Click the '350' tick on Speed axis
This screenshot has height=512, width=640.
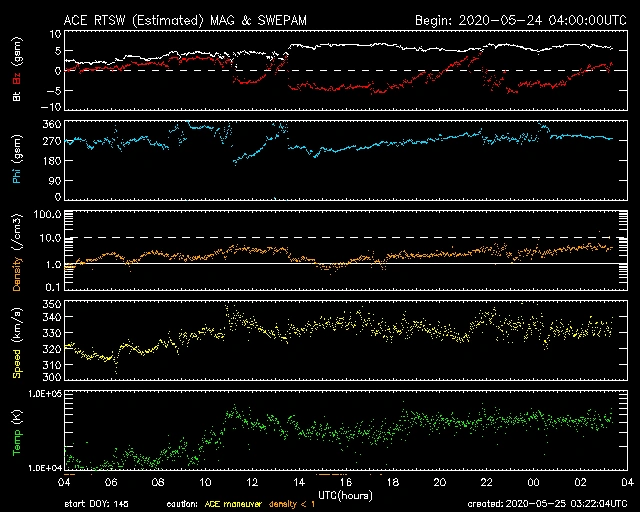(x=52, y=305)
